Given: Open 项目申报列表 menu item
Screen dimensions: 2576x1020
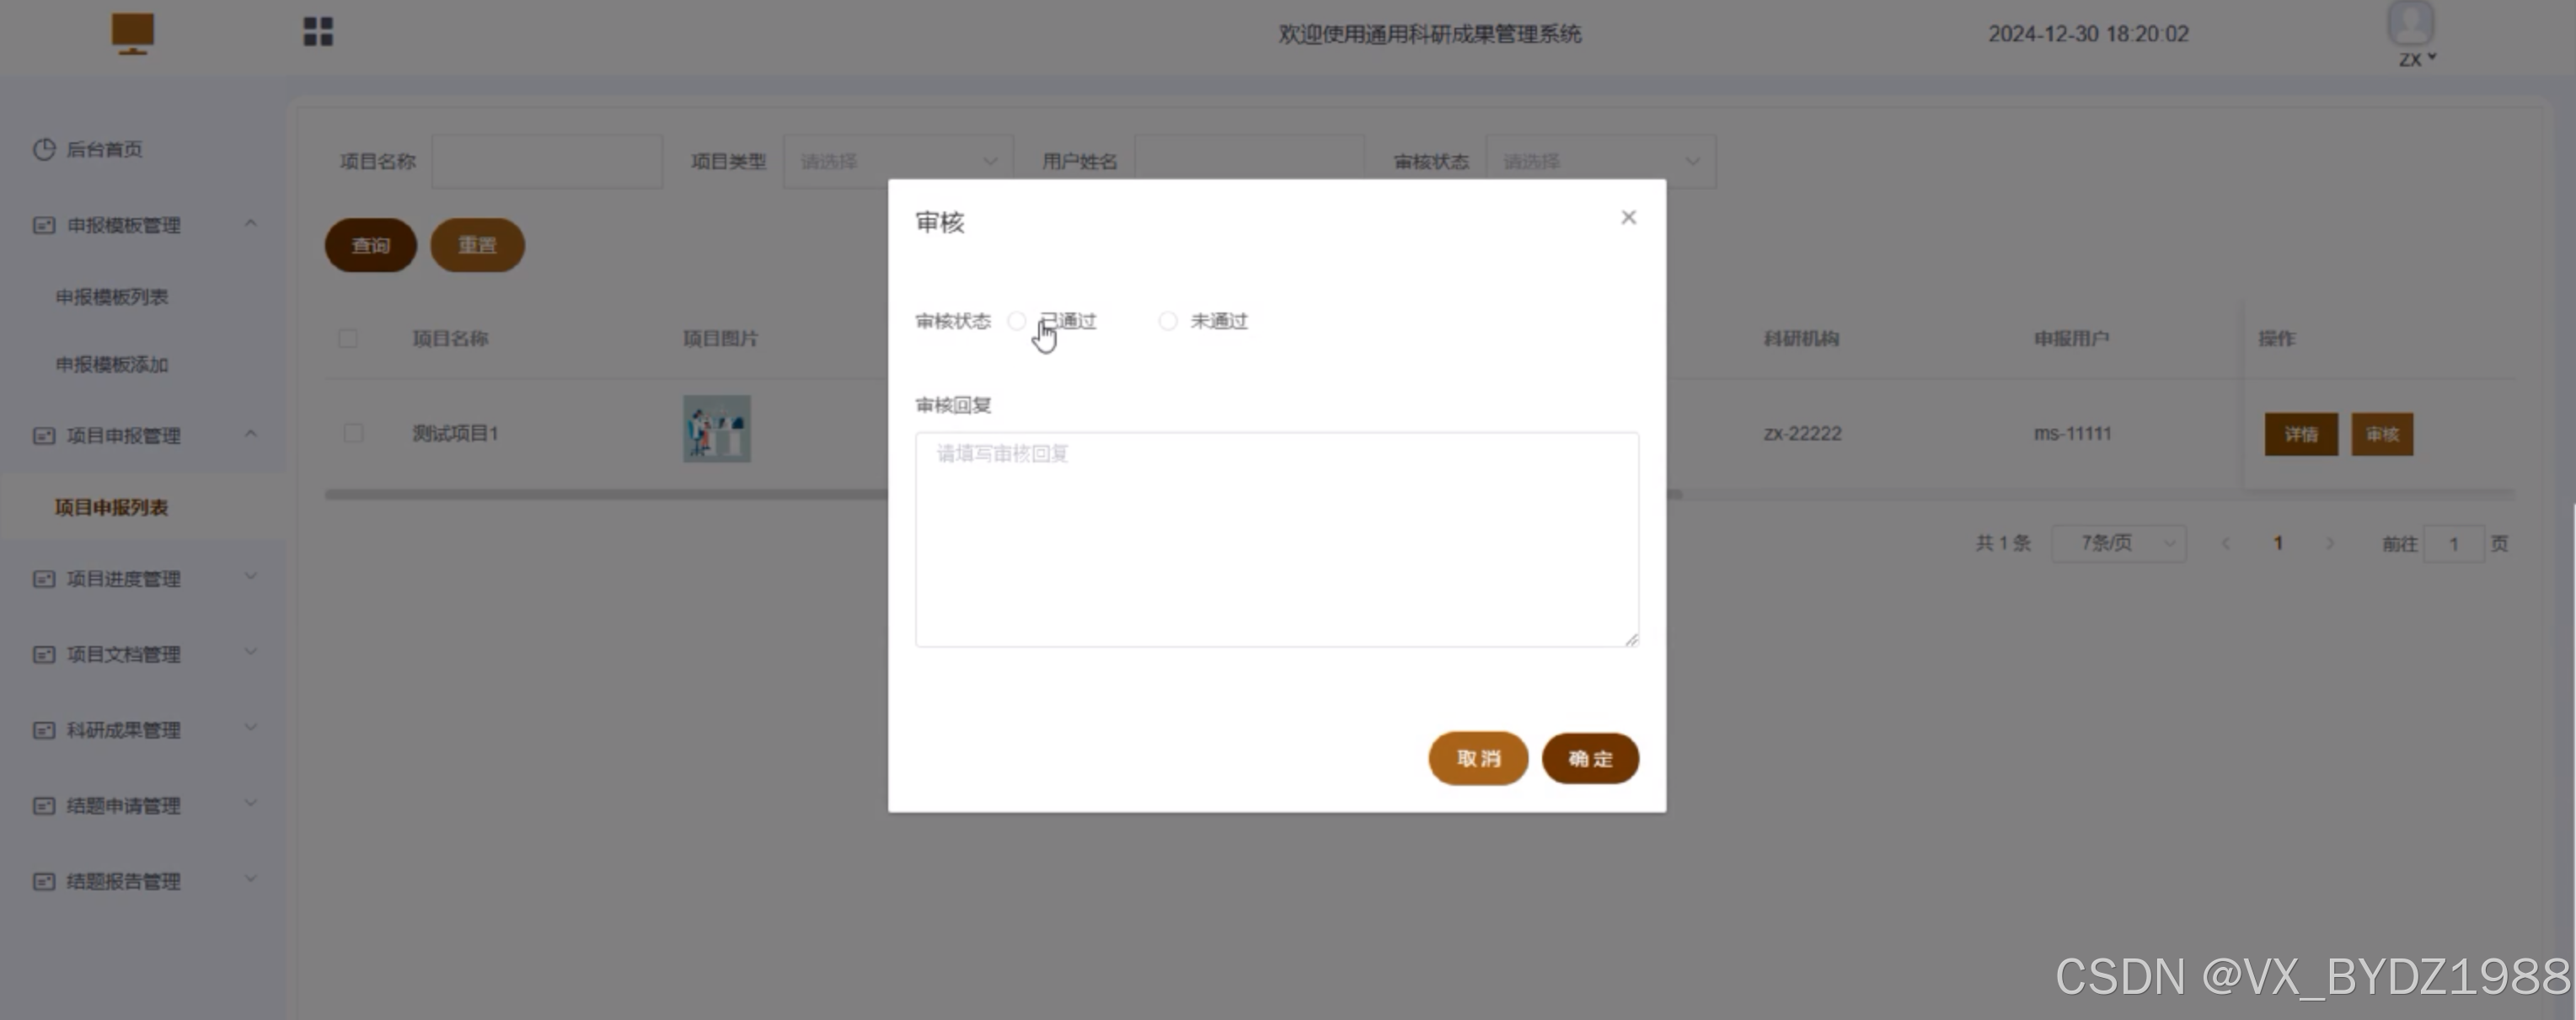Looking at the screenshot, I should (x=111, y=507).
